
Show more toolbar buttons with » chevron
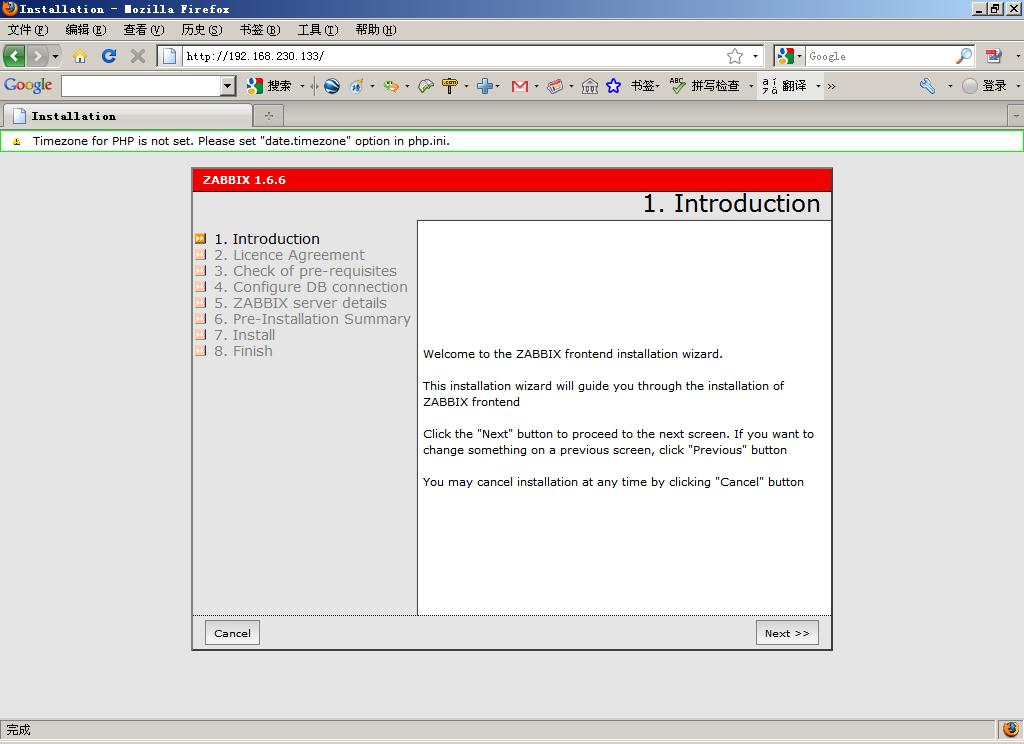click(831, 86)
